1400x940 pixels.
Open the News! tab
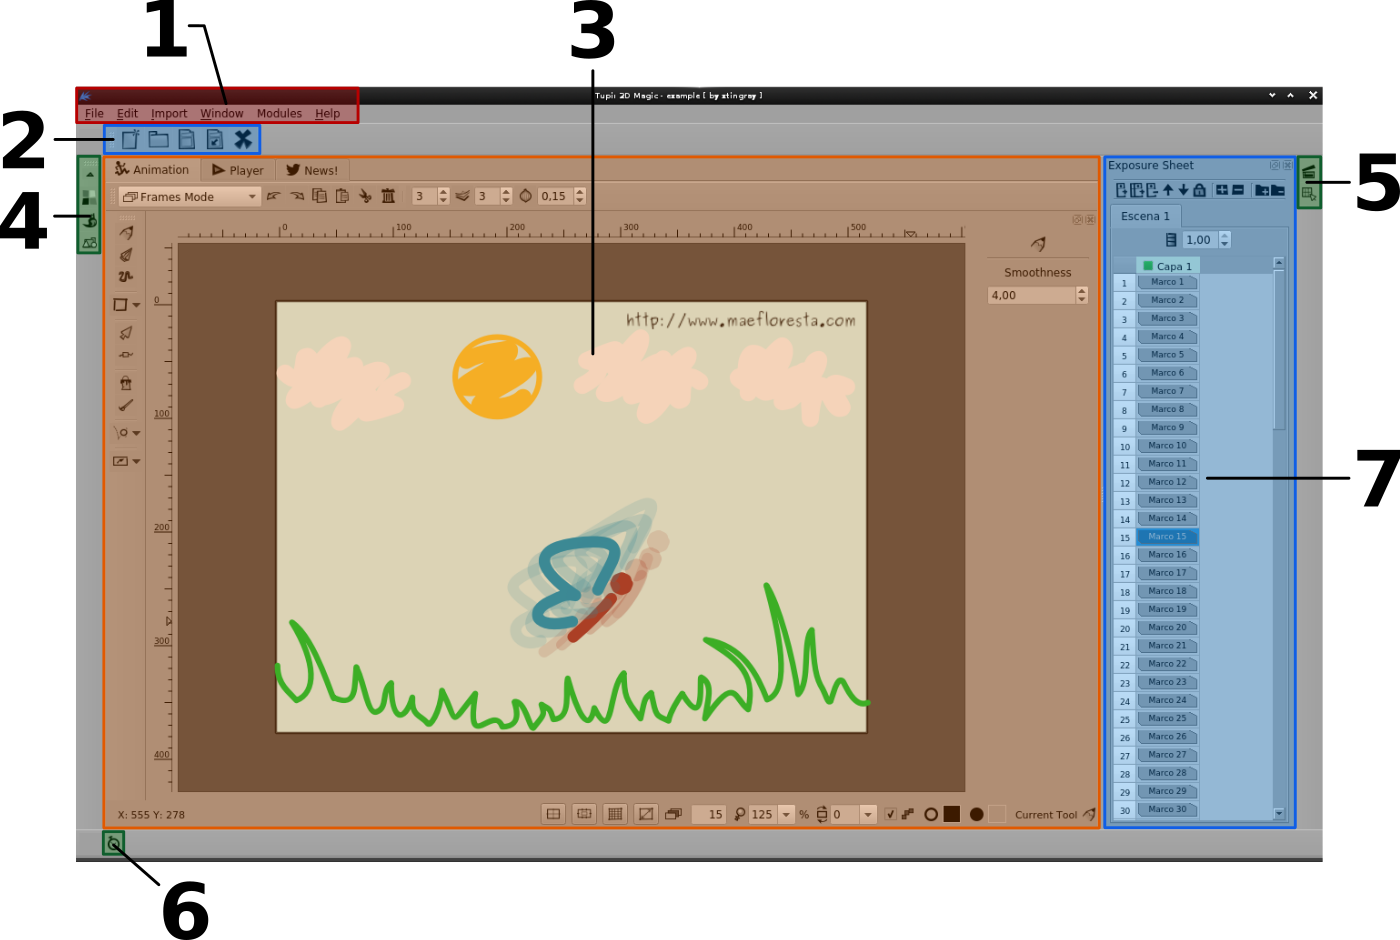coord(312,170)
